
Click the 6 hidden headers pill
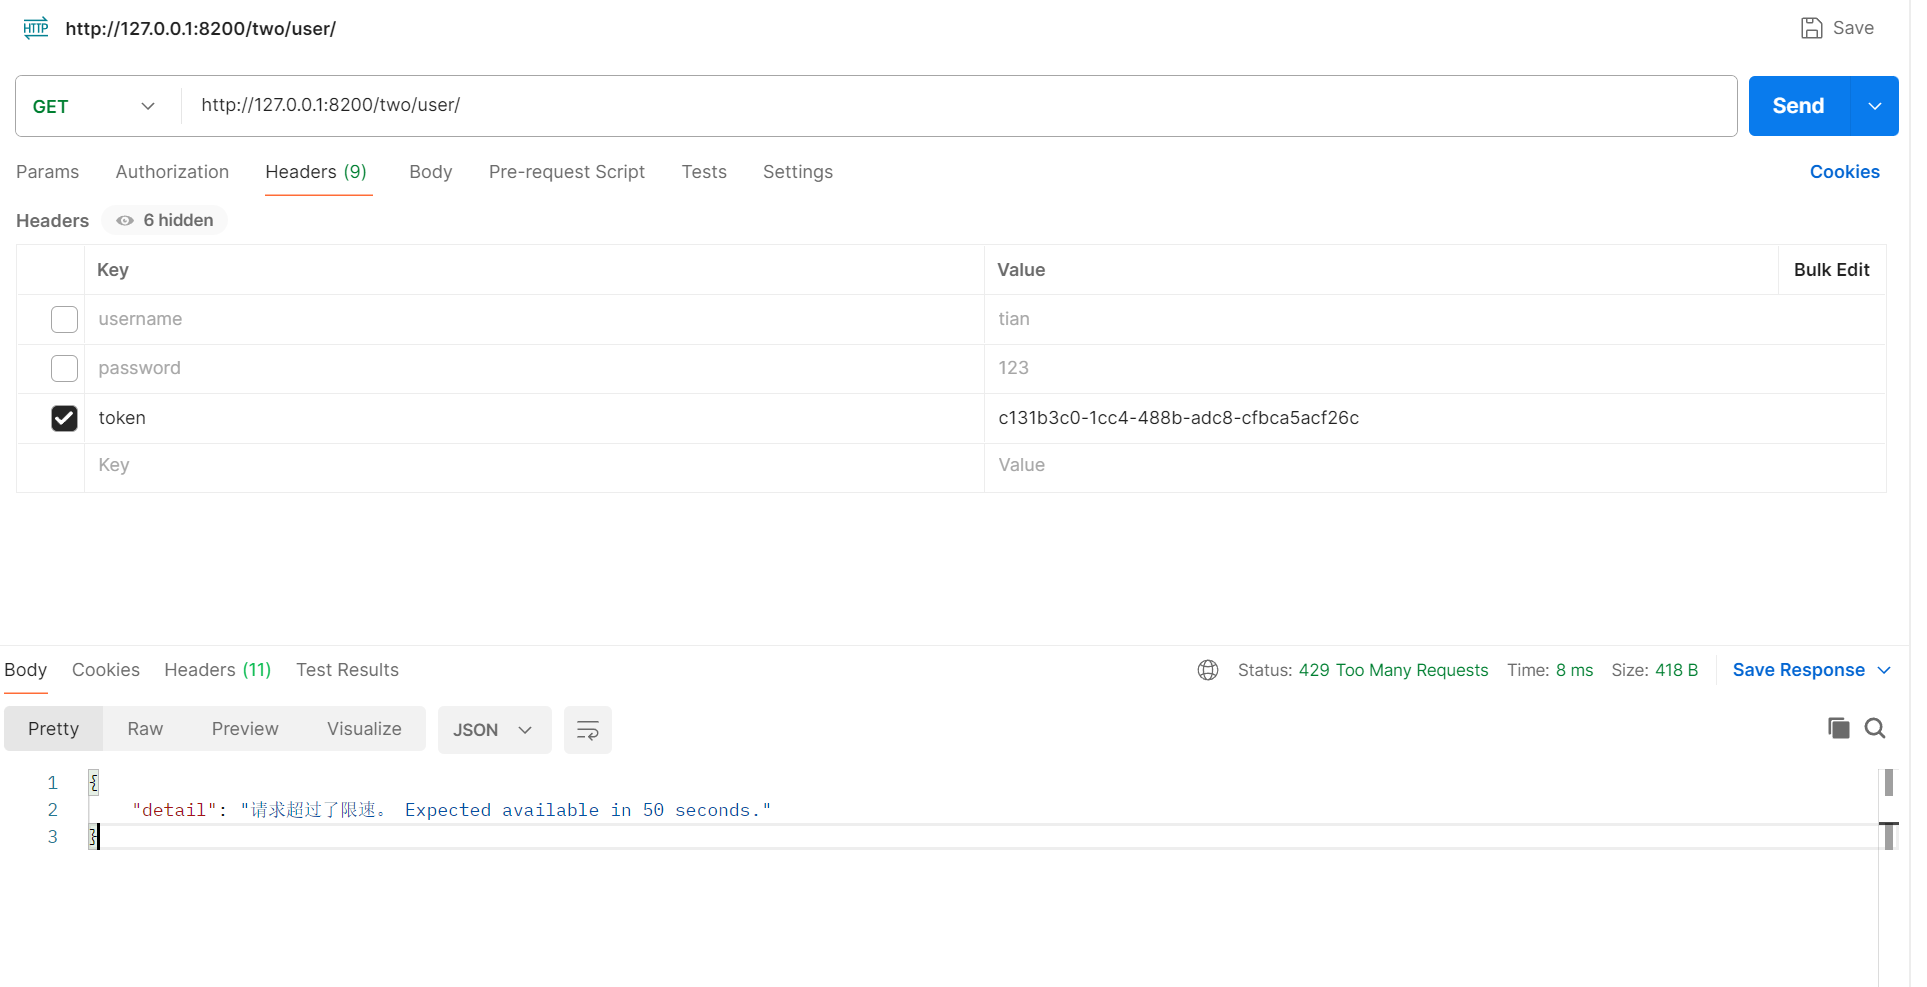[x=166, y=220]
